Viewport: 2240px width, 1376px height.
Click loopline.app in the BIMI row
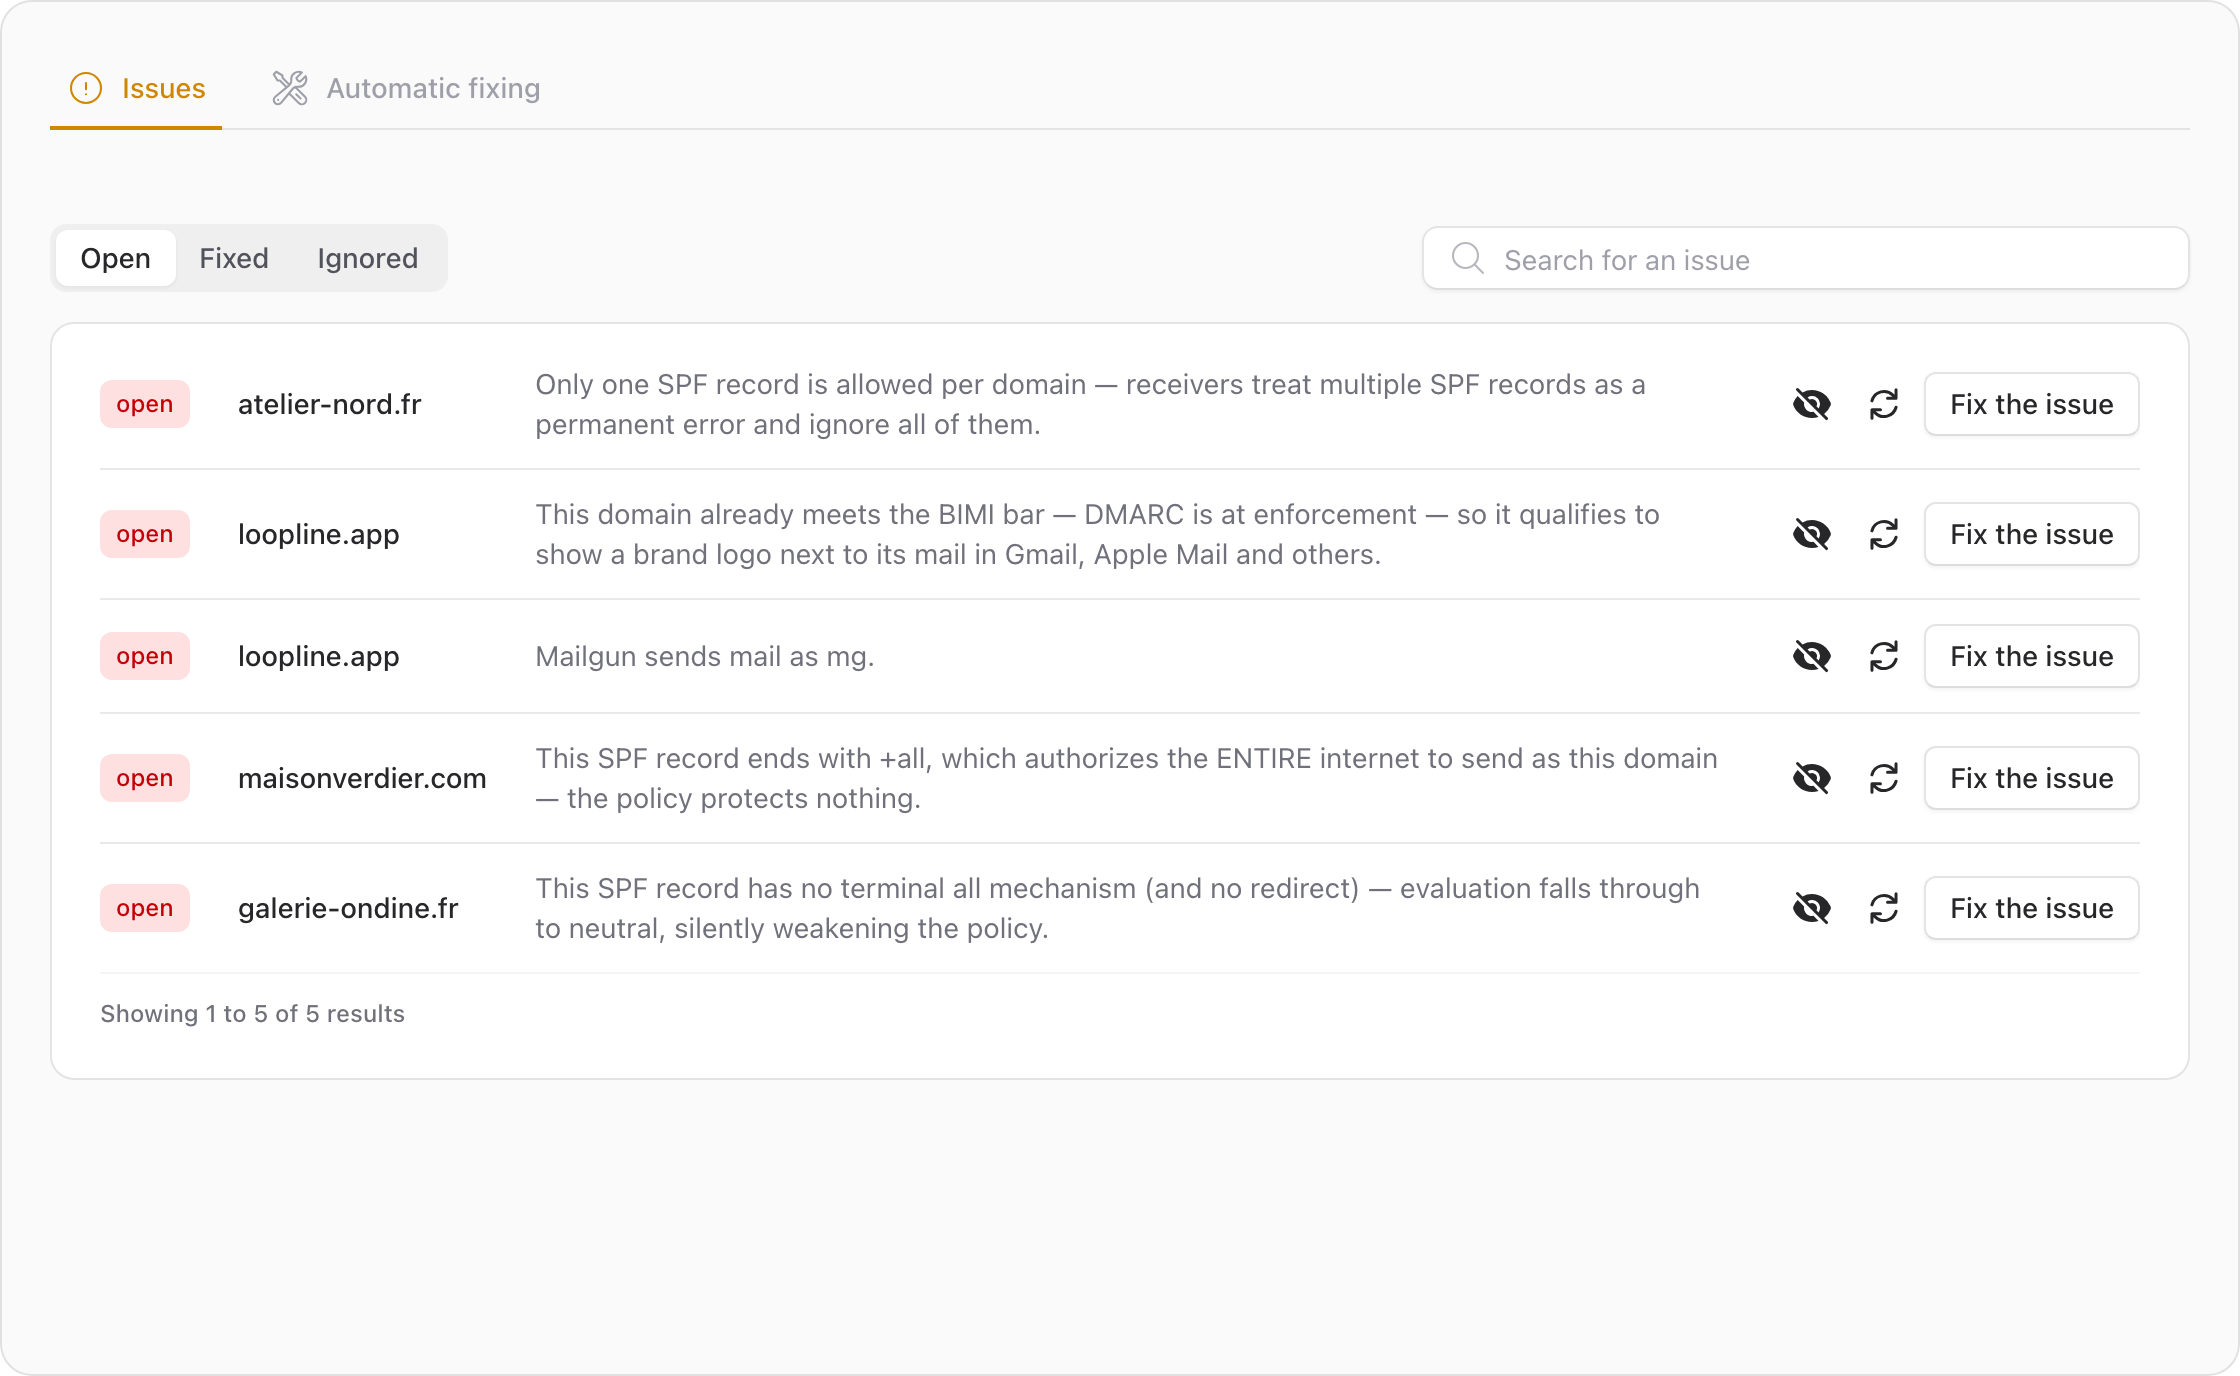click(319, 534)
